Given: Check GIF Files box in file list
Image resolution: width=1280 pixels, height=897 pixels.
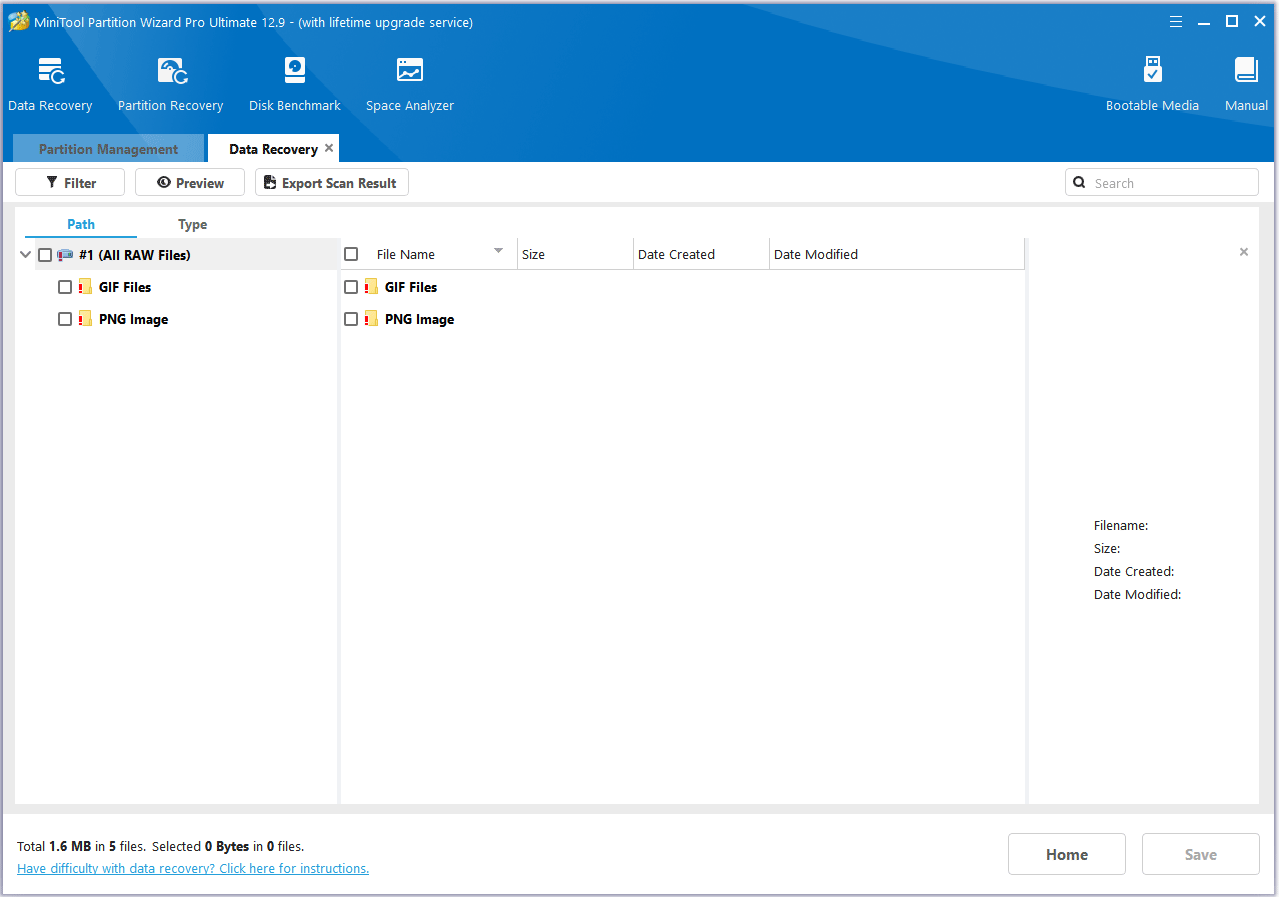Looking at the screenshot, I should (351, 287).
